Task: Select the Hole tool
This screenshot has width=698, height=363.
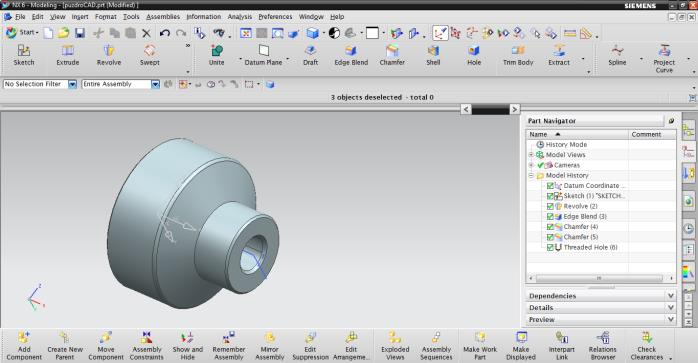Action: click(474, 55)
